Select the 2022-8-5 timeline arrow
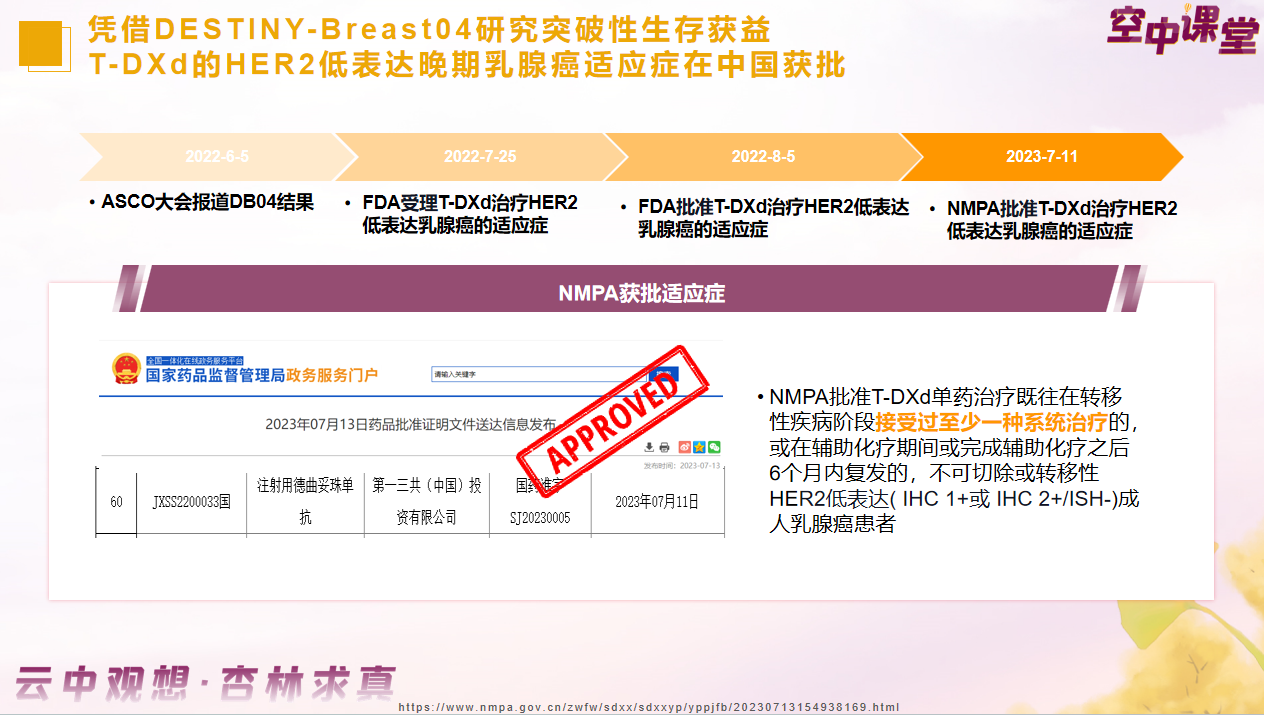Viewport: 1264px width, 715px height. [763, 157]
